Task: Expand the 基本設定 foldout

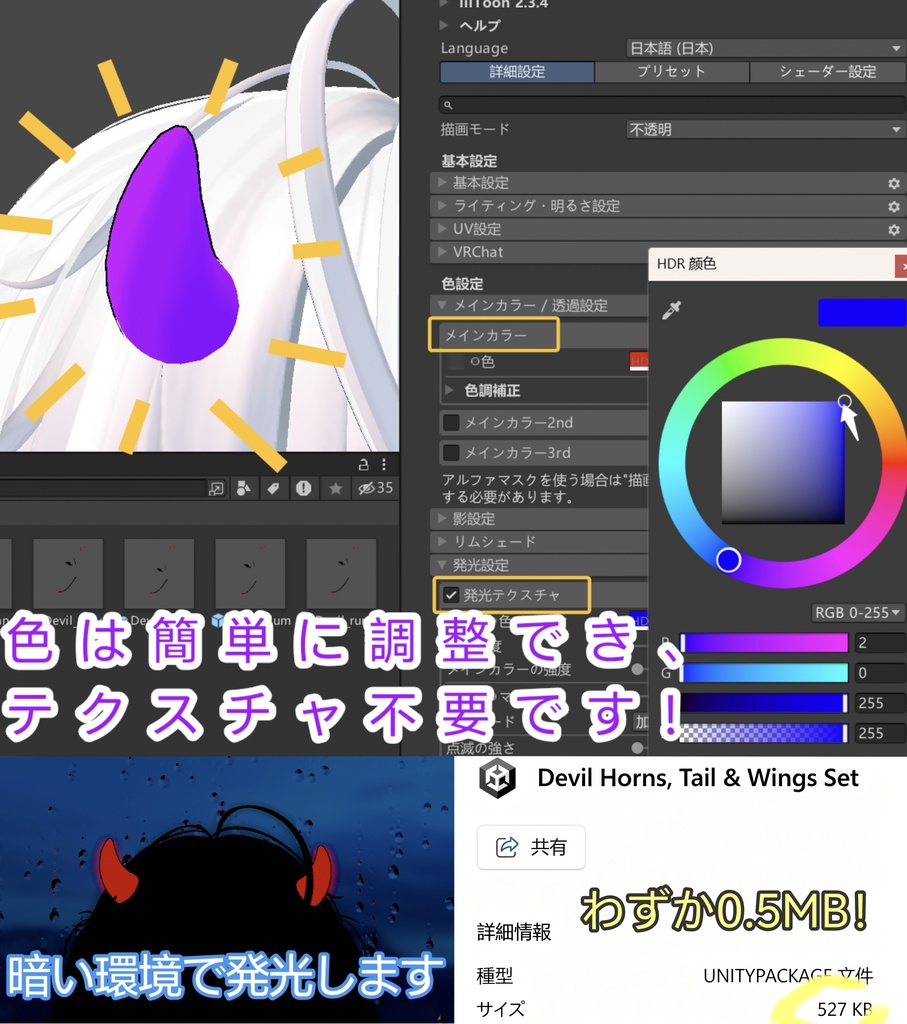Action: point(442,182)
